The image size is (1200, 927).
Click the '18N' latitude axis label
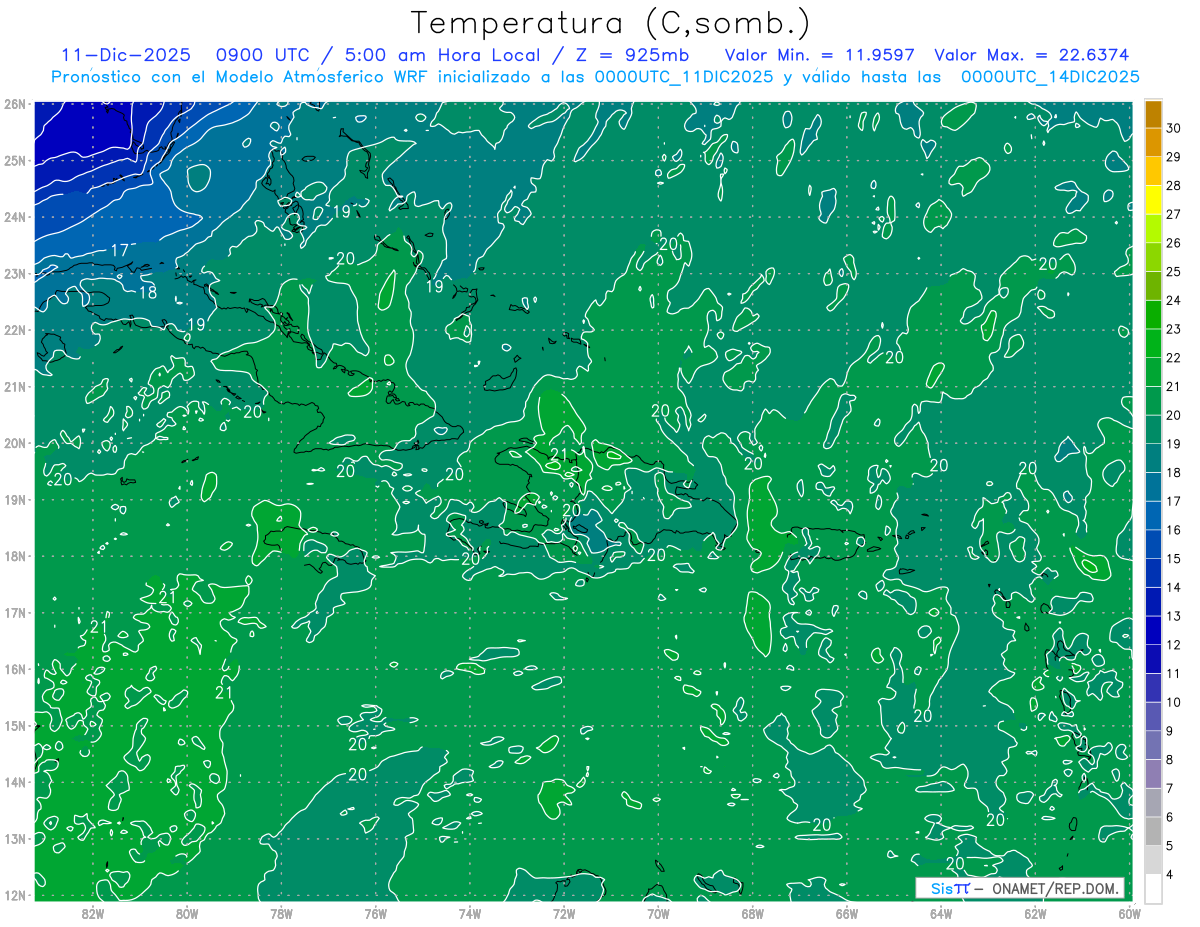14,556
